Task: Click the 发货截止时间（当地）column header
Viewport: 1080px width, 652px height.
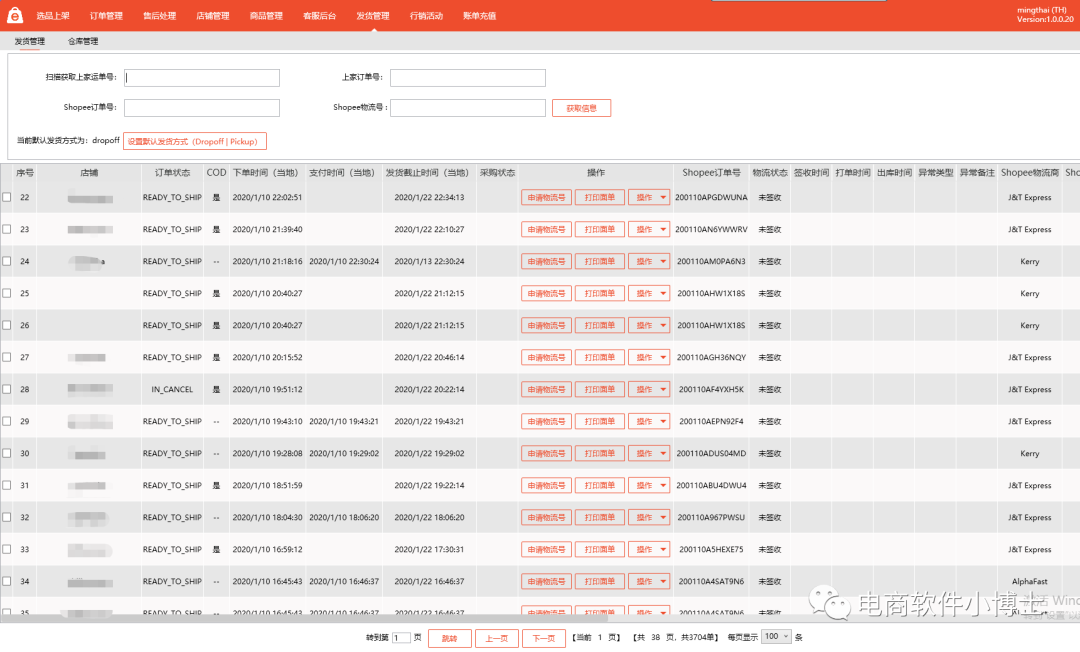Action: click(428, 173)
